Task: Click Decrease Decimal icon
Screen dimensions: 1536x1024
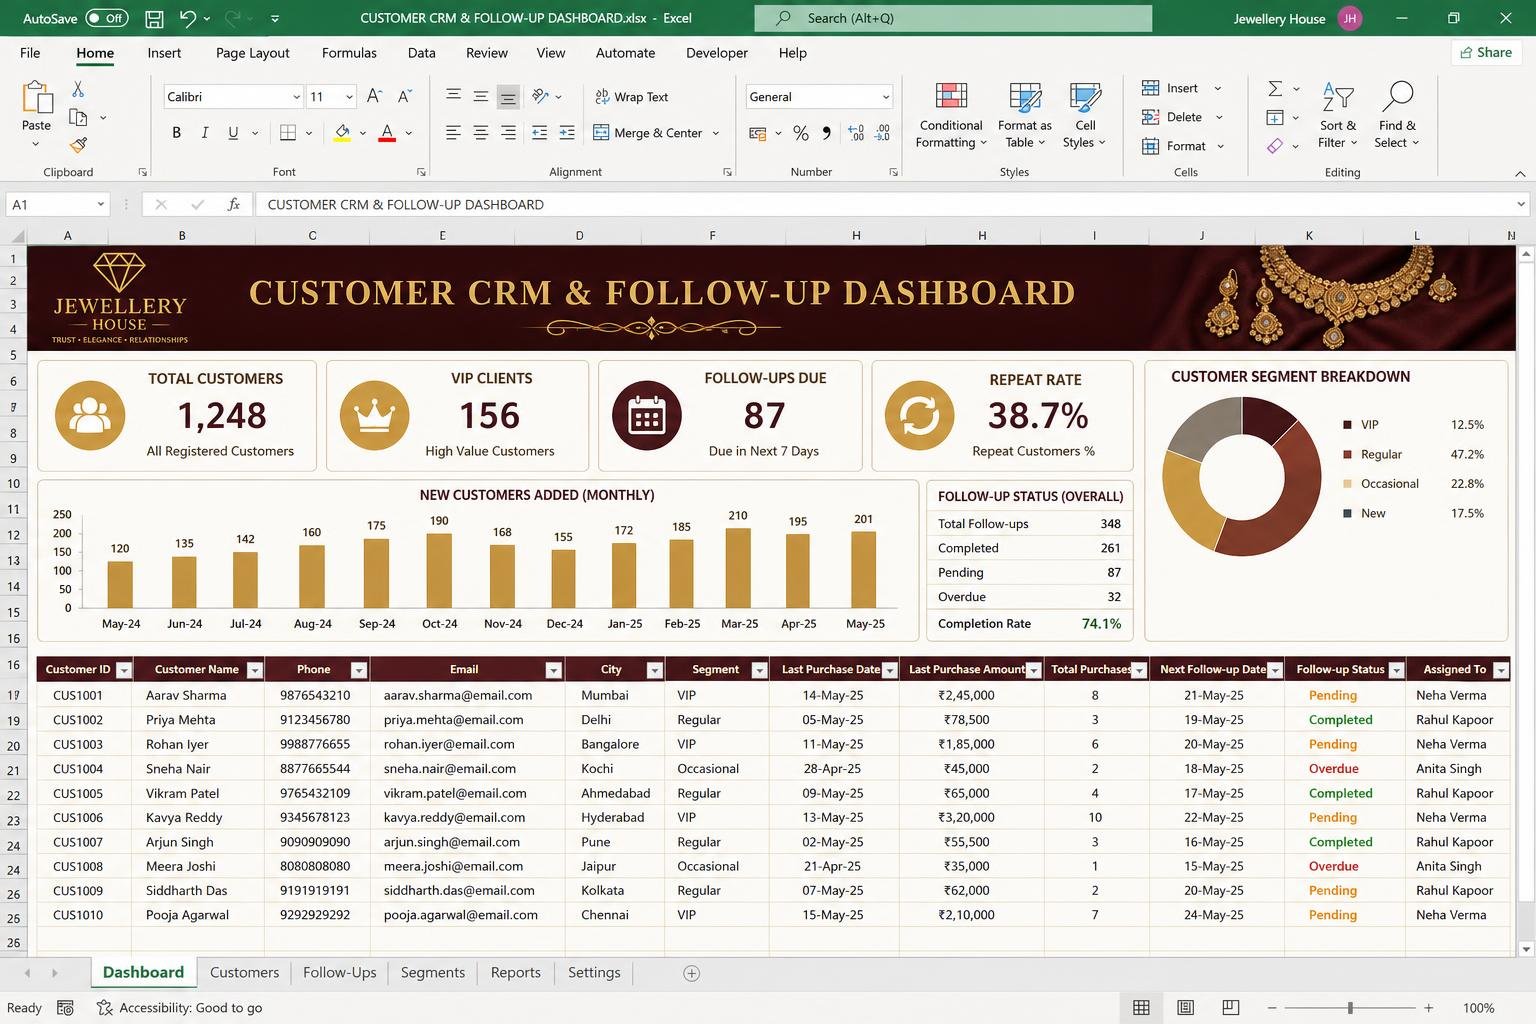Action: click(882, 133)
